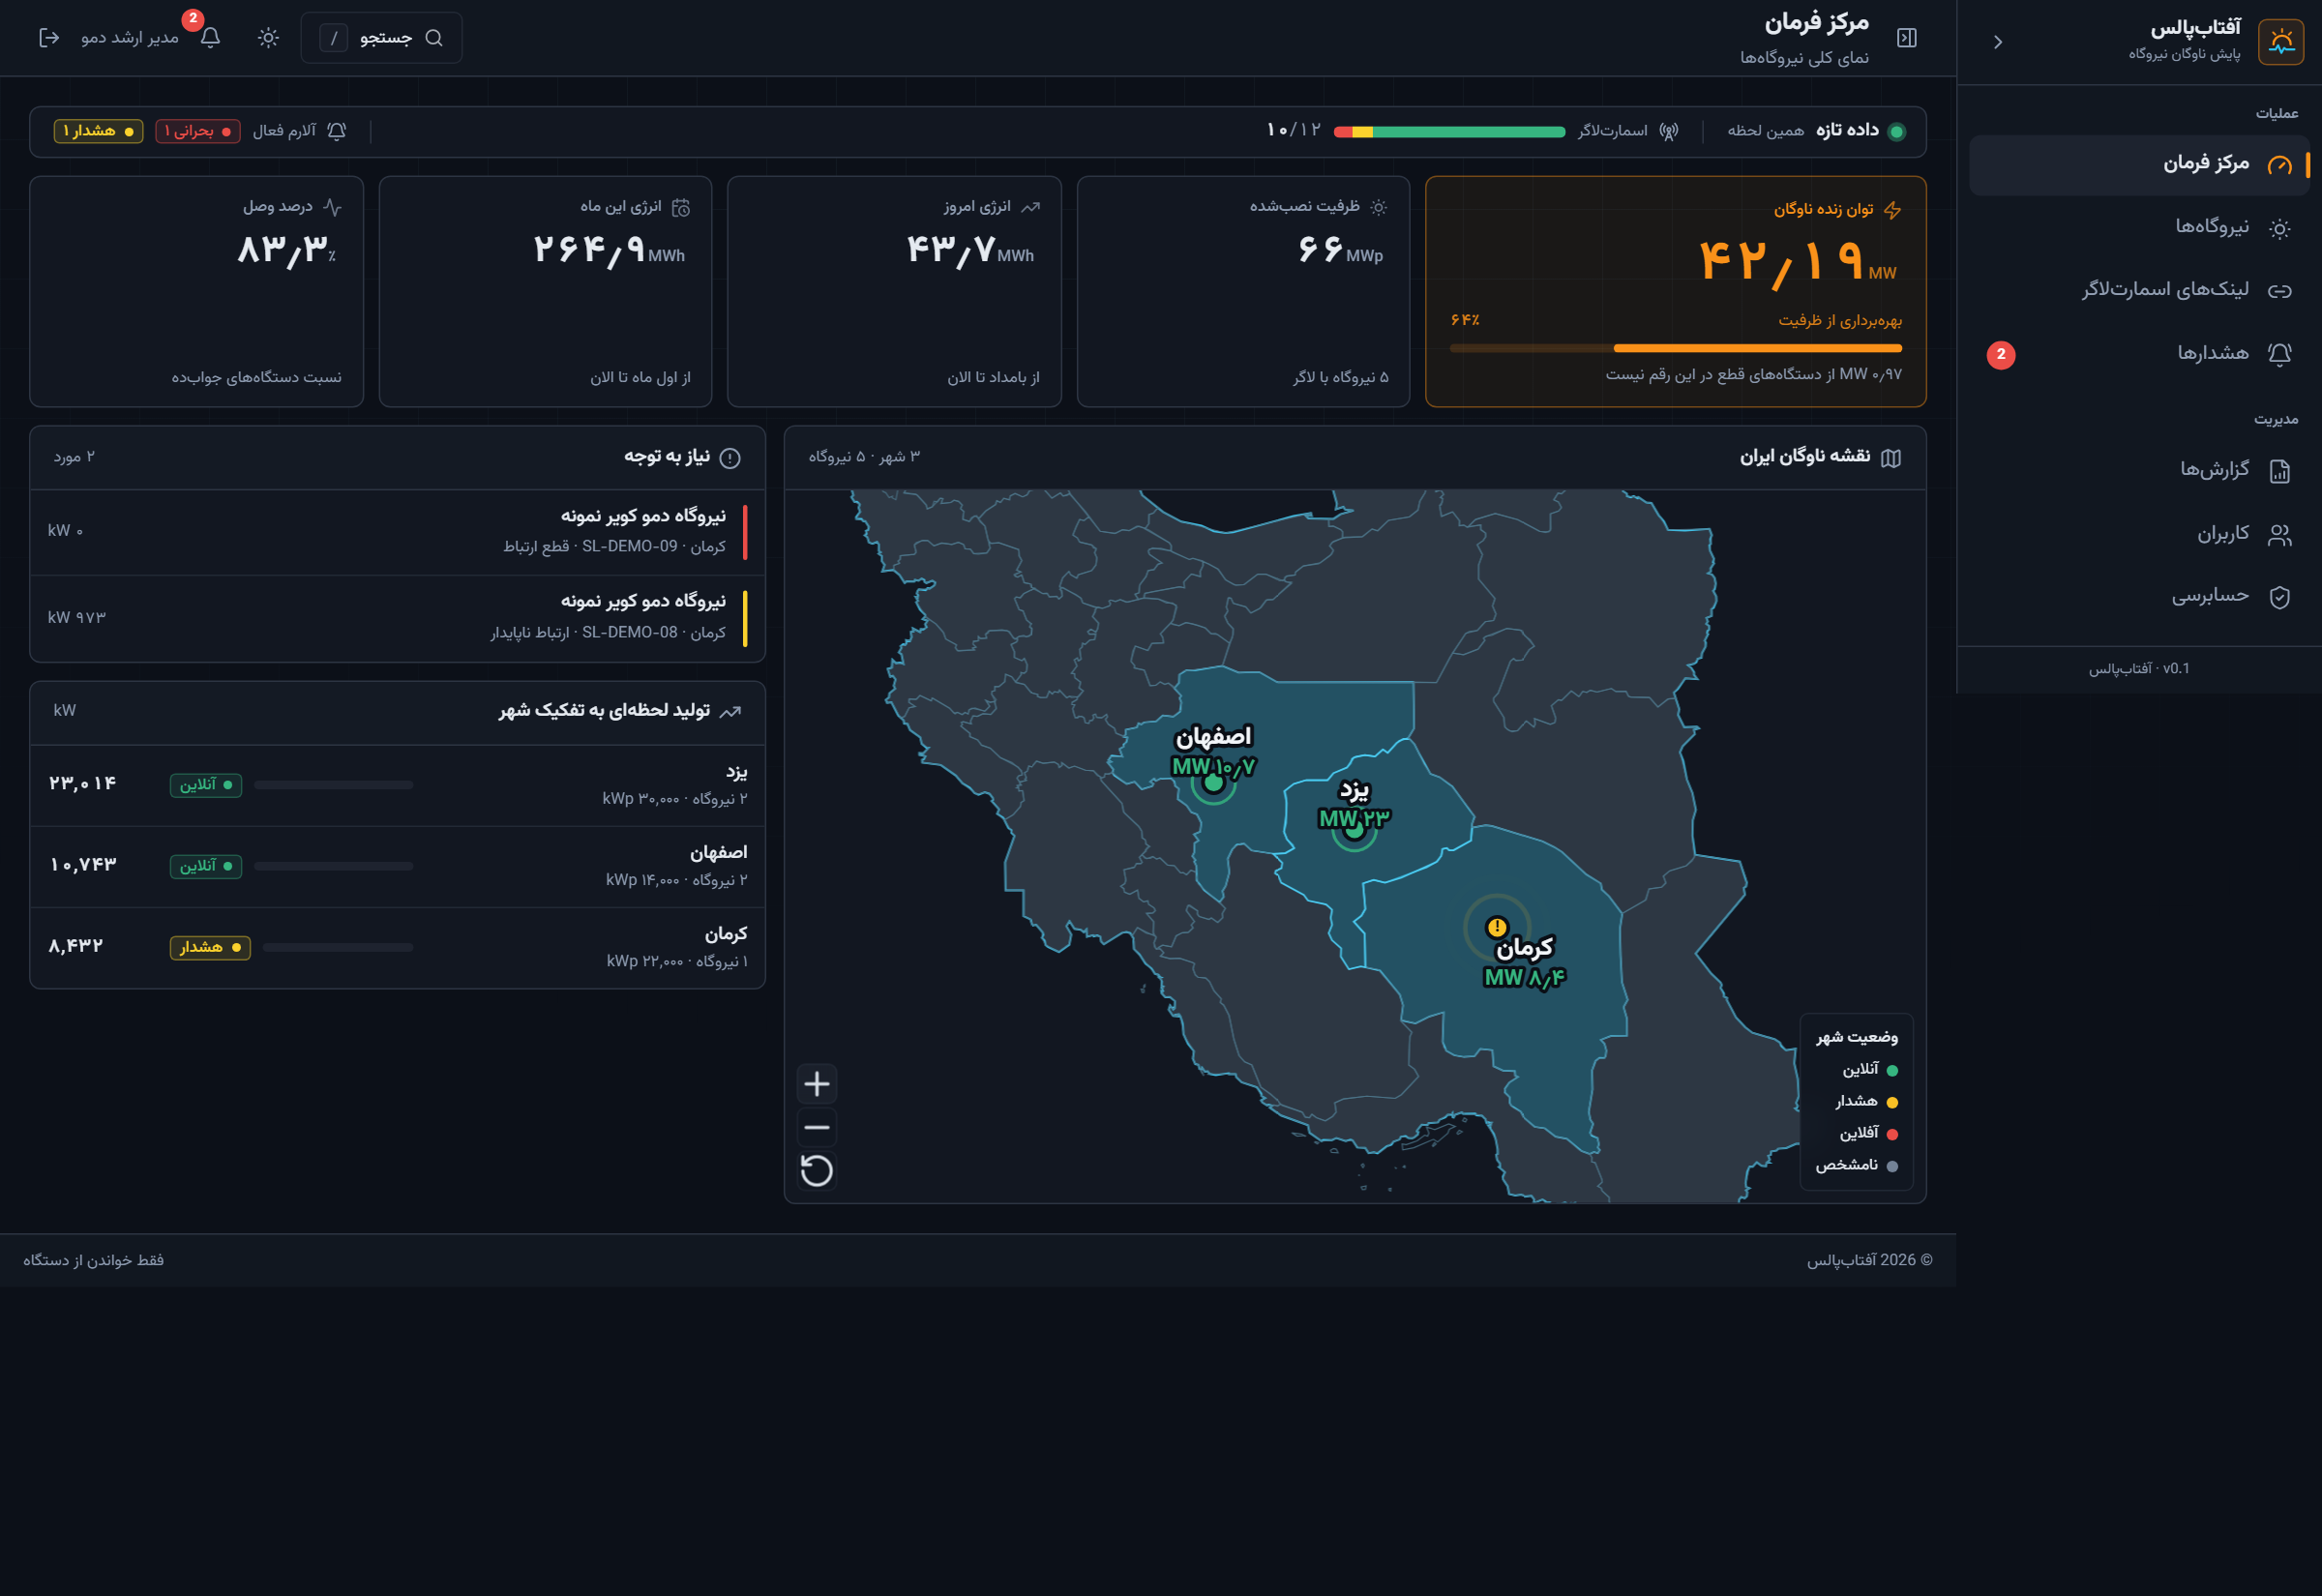Select the یزد city production row
2322x1596 pixels.
click(398, 785)
